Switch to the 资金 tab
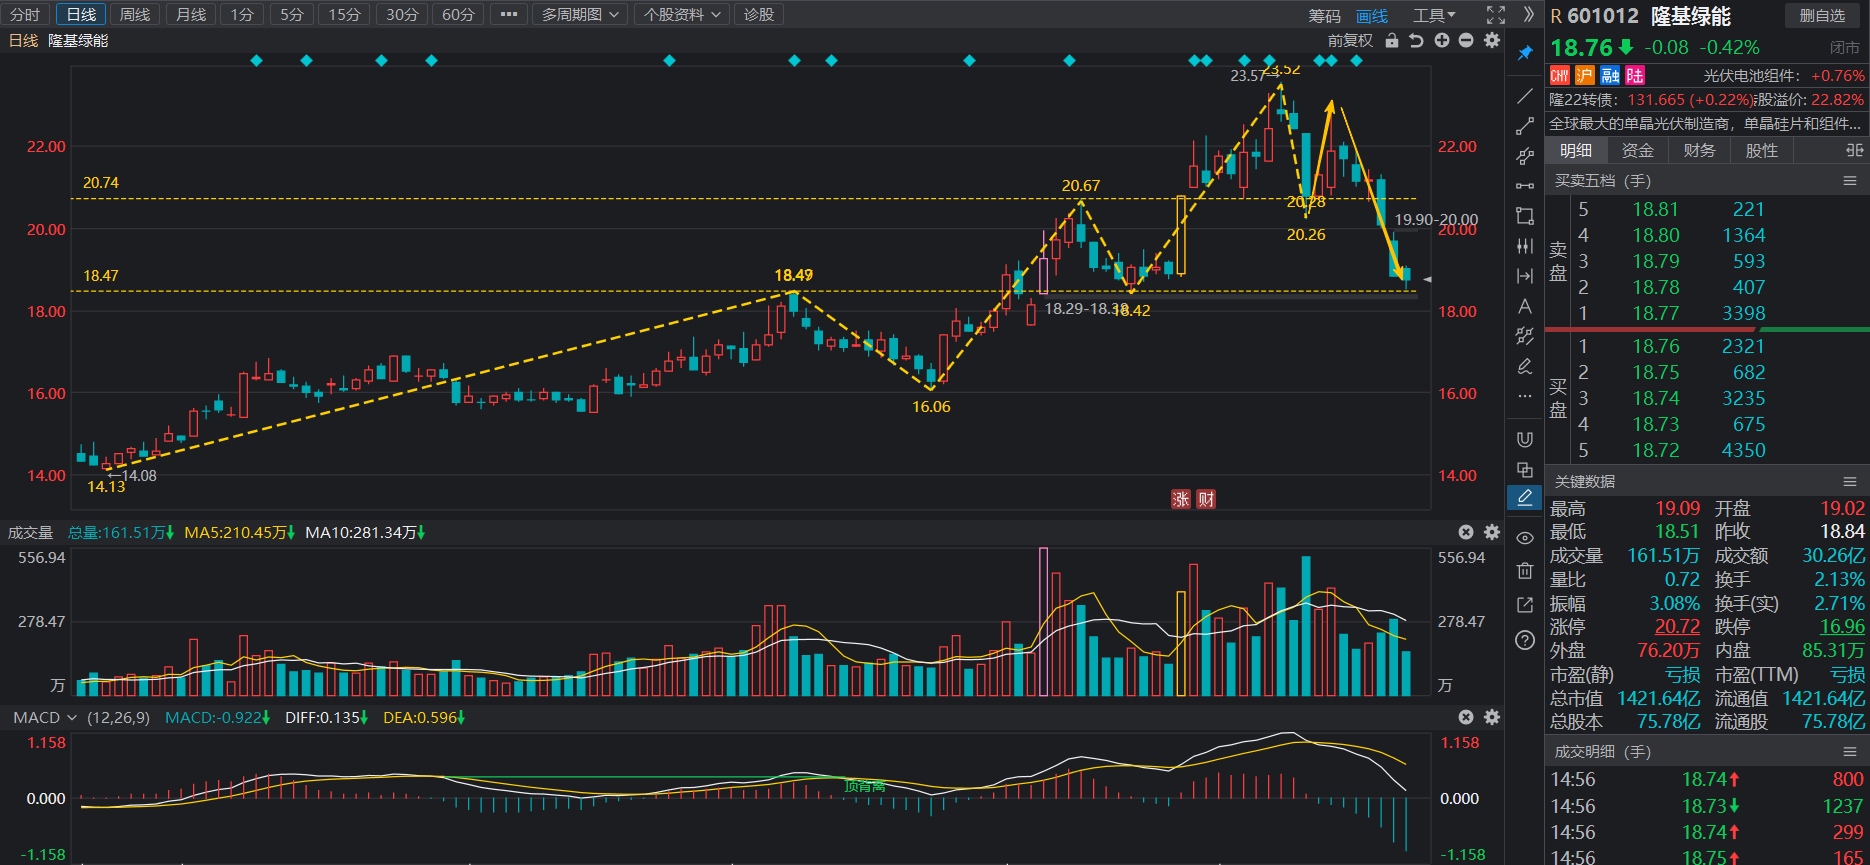The image size is (1870, 865). (x=1637, y=151)
